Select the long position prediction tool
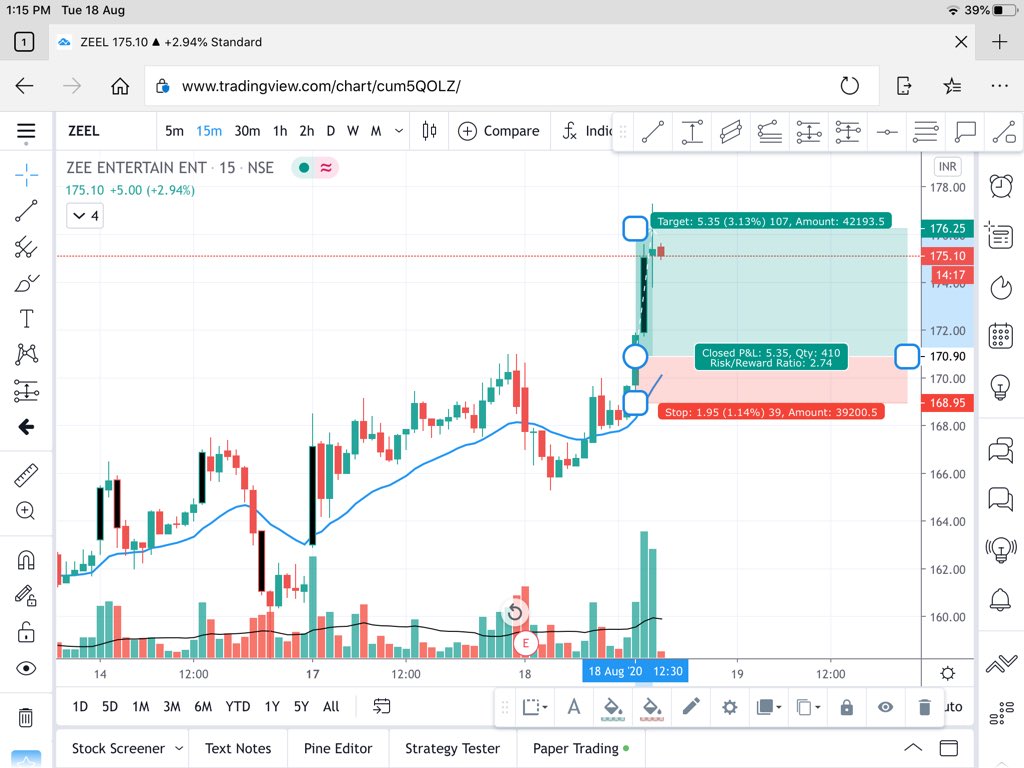The height and width of the screenshot is (768, 1024). point(26,391)
